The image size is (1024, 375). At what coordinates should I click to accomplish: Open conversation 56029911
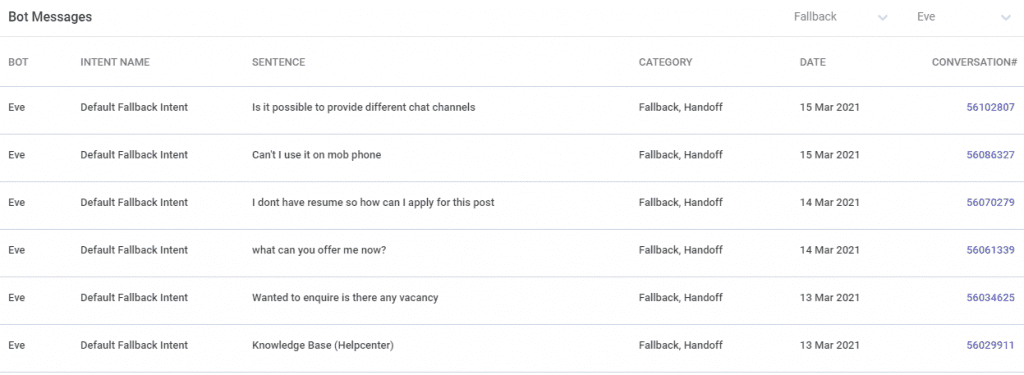point(990,345)
